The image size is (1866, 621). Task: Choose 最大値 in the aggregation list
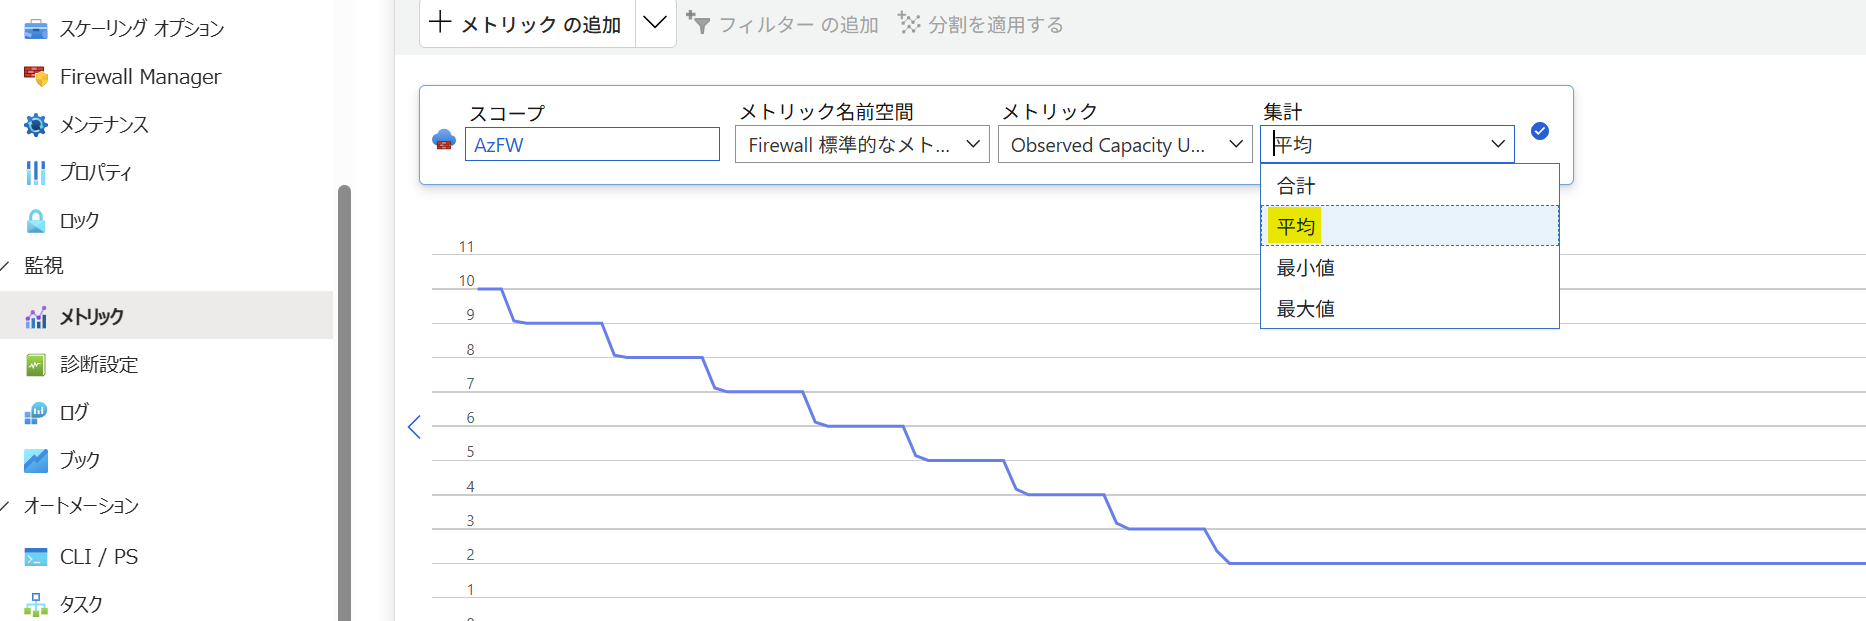pyautogui.click(x=1305, y=309)
